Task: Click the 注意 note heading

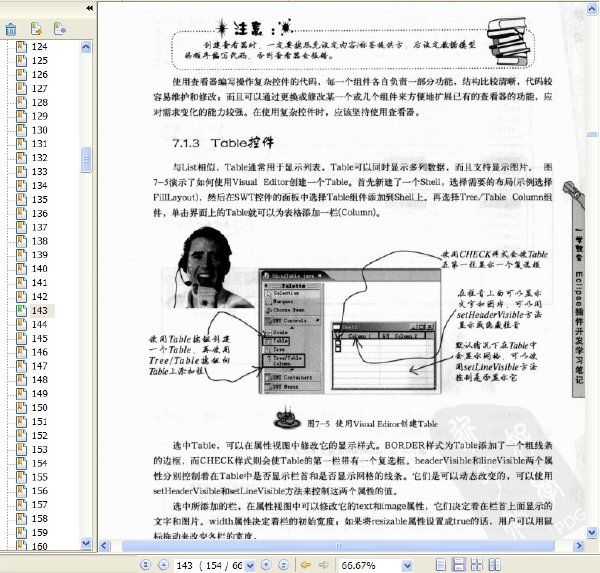Action: (x=254, y=28)
